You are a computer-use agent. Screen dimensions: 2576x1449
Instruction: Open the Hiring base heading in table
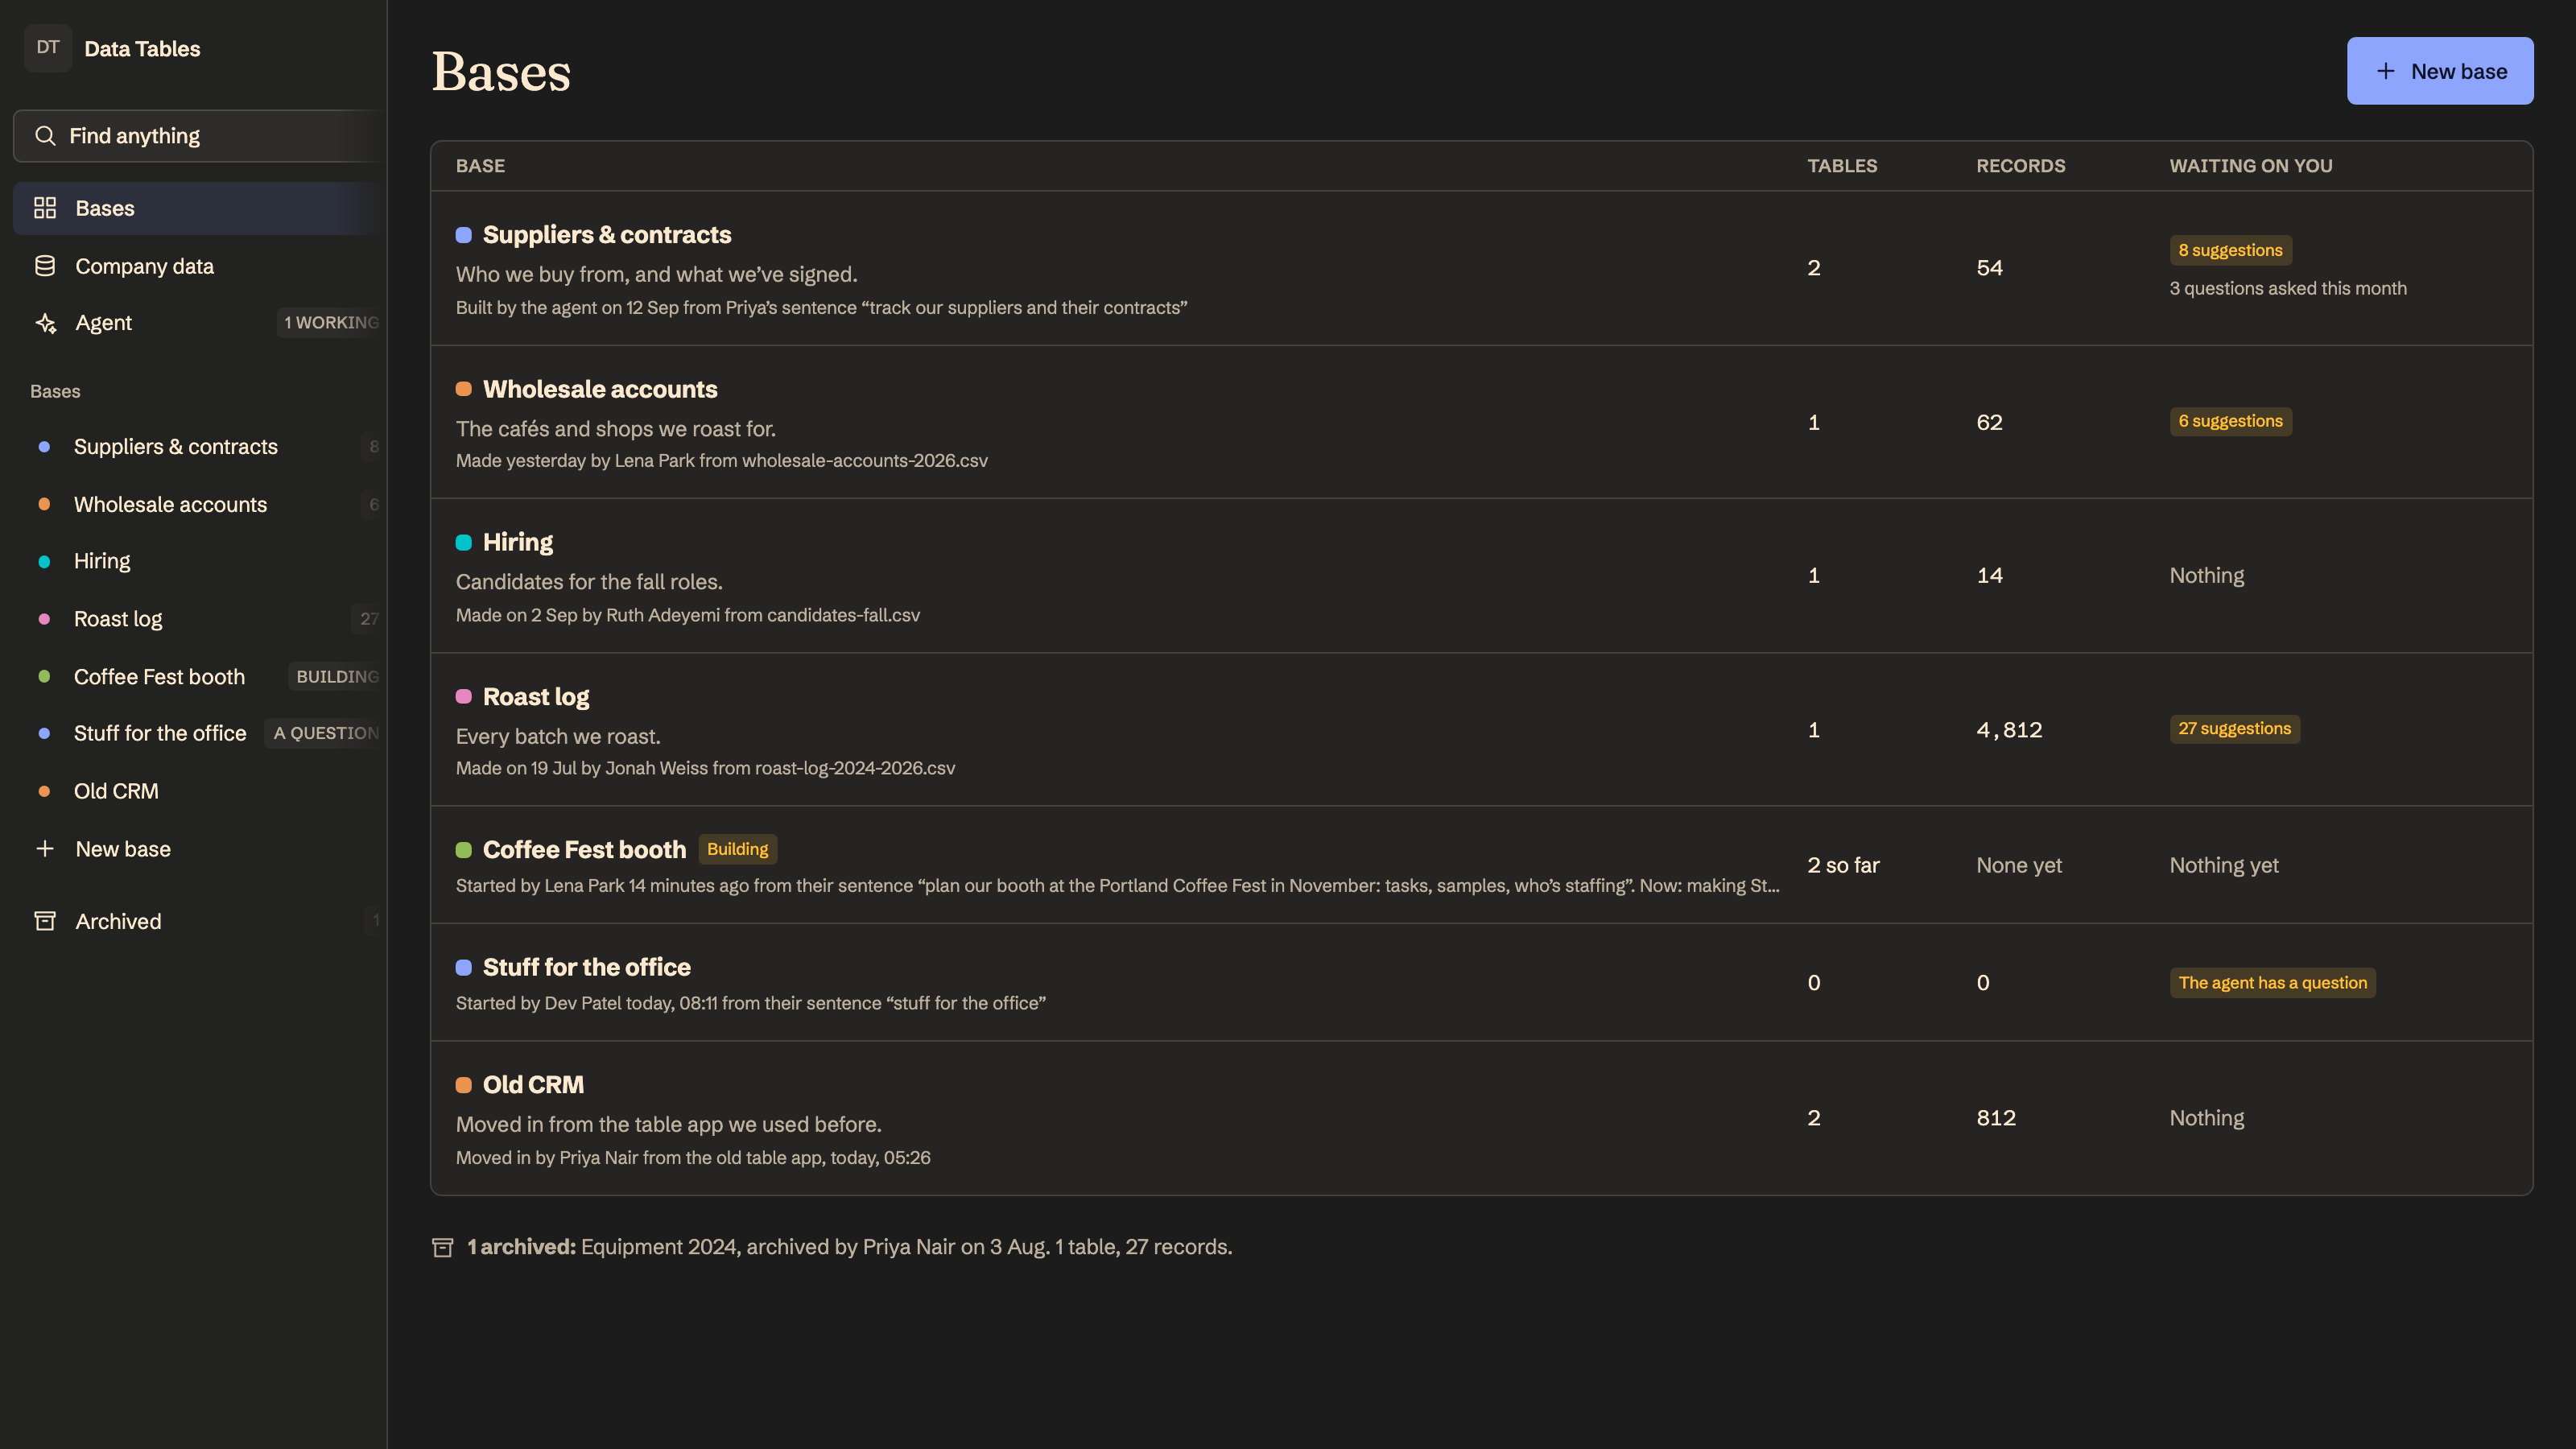[x=517, y=542]
